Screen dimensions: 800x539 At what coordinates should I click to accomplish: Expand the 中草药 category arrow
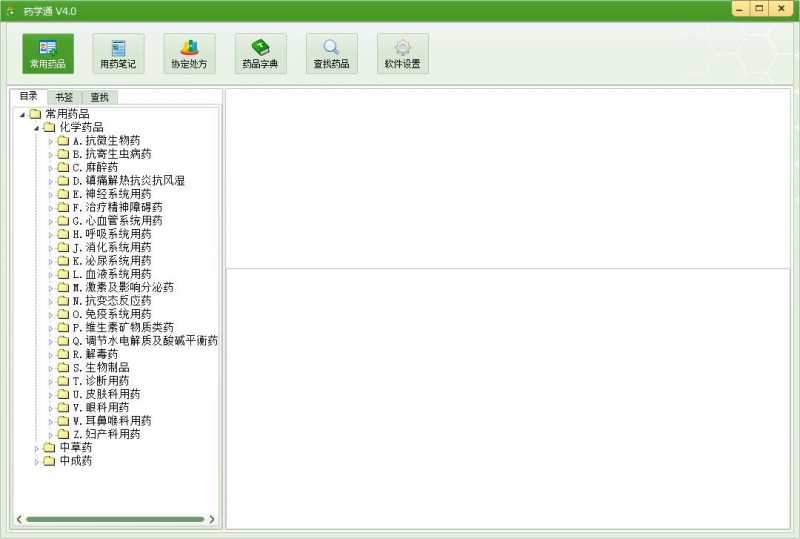[x=37, y=448]
